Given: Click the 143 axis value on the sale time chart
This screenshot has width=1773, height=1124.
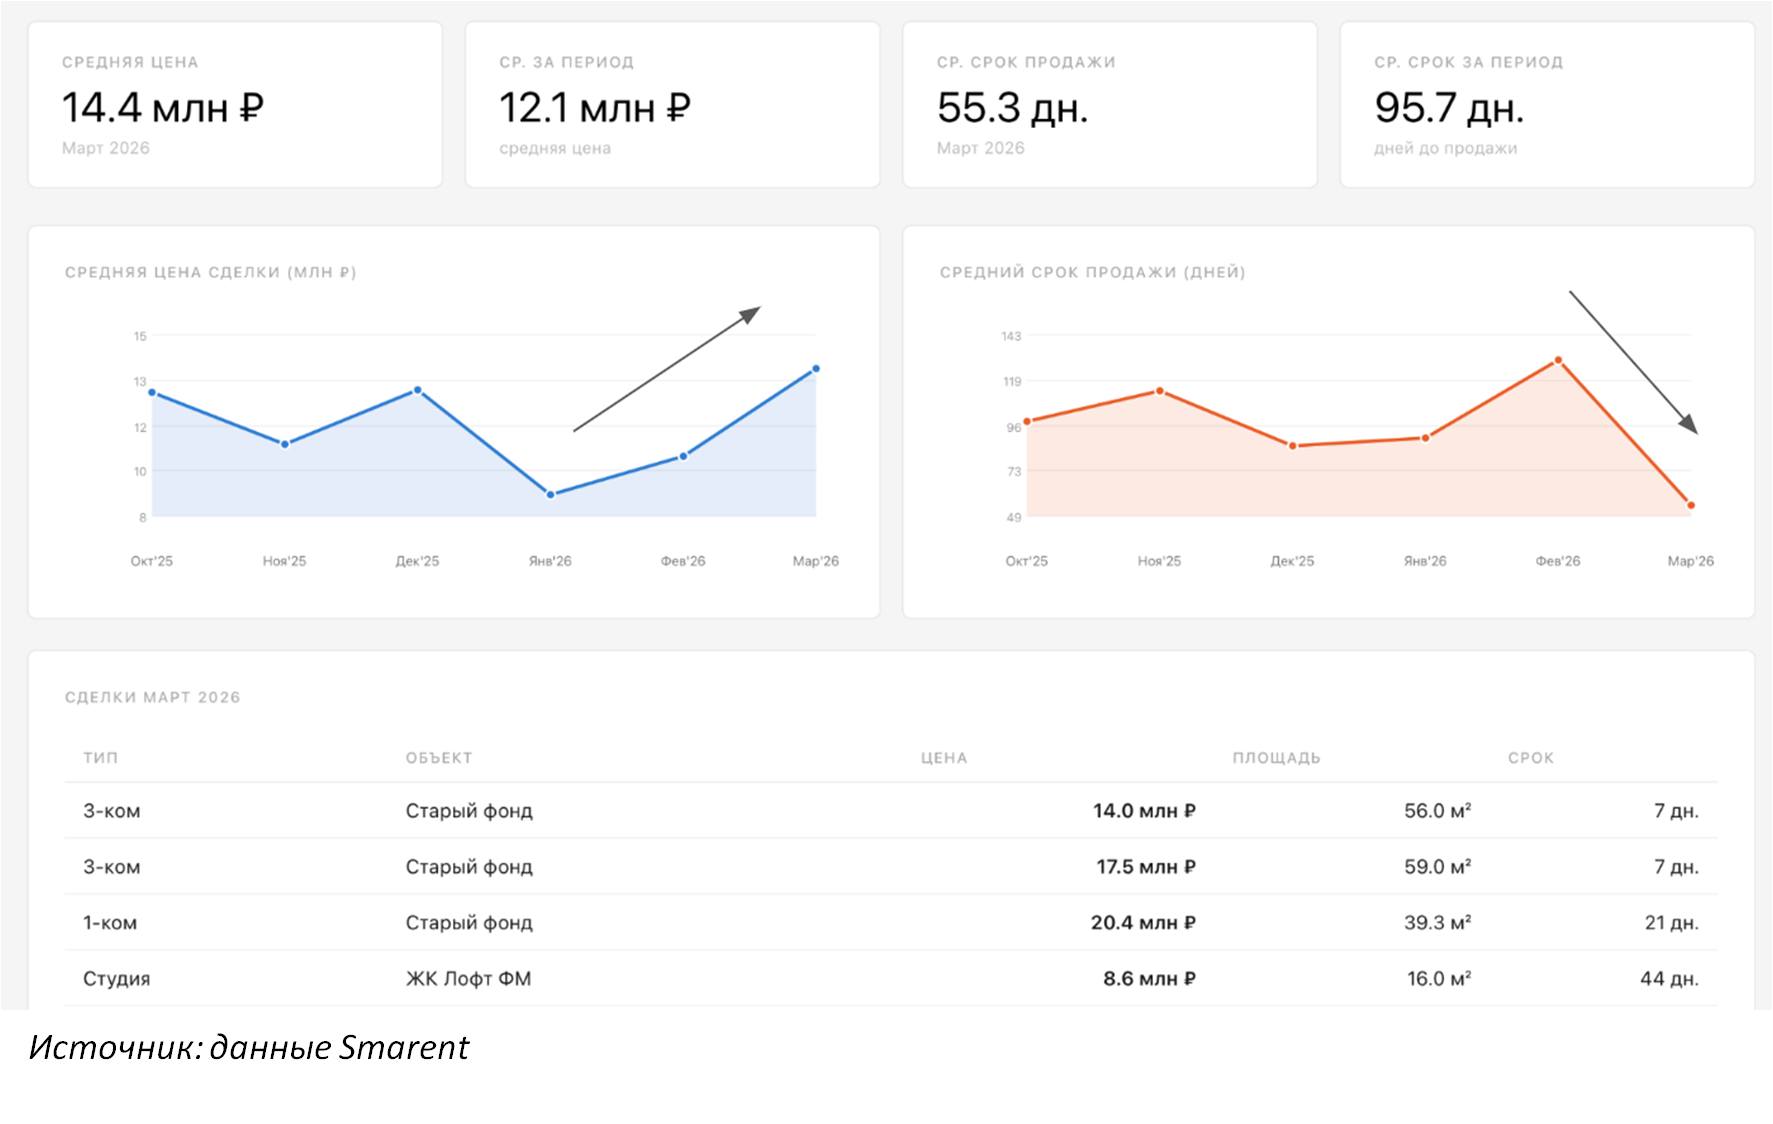Looking at the screenshot, I should click(1011, 336).
